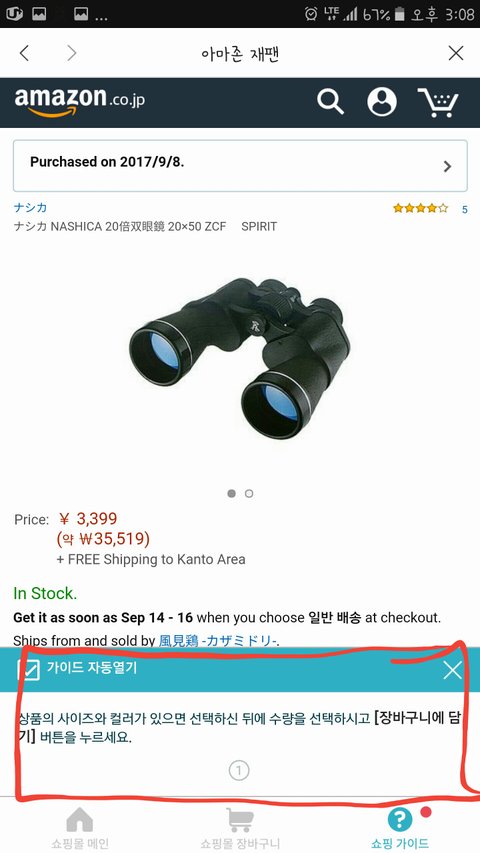Tap the binoculars product image
The image size is (480, 853).
pyautogui.click(x=240, y=357)
